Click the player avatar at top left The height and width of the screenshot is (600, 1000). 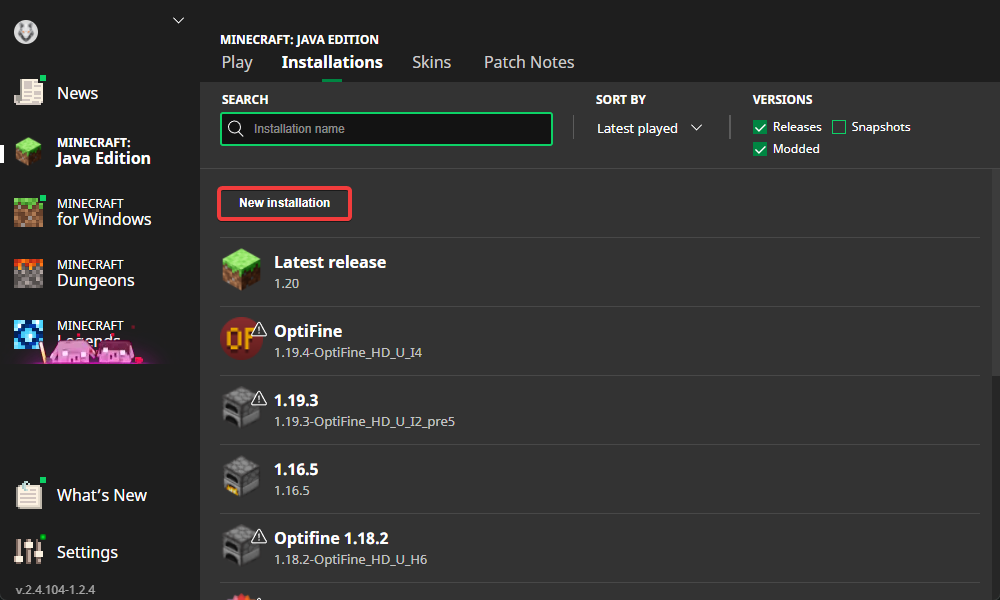point(25,31)
